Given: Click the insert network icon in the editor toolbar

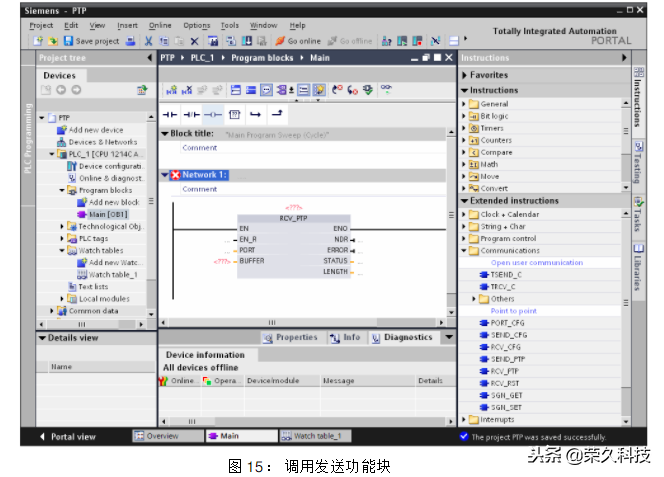Looking at the screenshot, I should tap(172, 90).
